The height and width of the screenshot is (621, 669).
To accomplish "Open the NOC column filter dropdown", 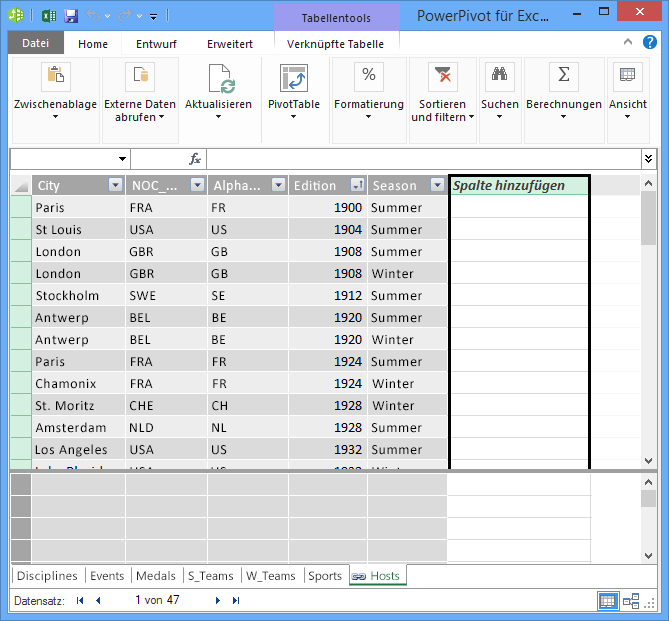I will coord(197,185).
